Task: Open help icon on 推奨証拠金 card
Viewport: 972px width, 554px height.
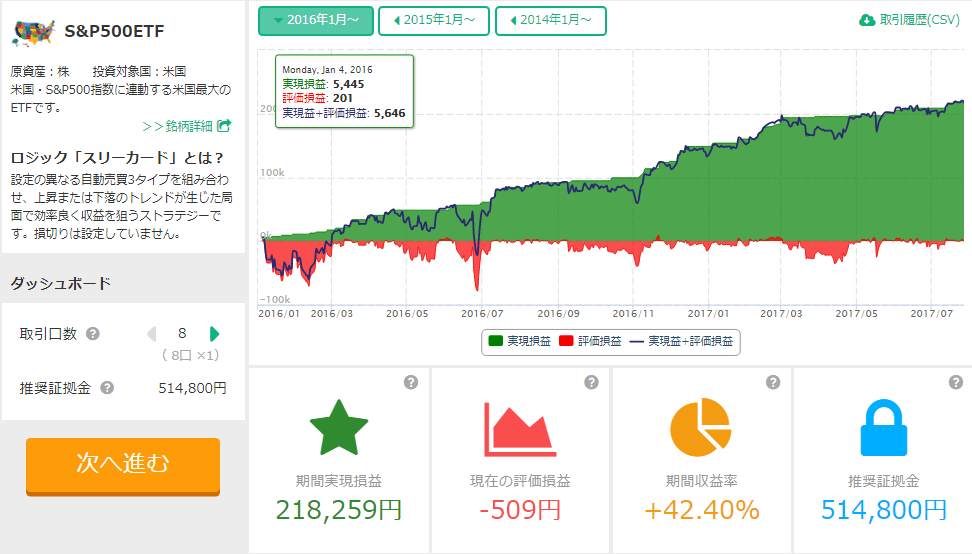Action: (x=955, y=382)
